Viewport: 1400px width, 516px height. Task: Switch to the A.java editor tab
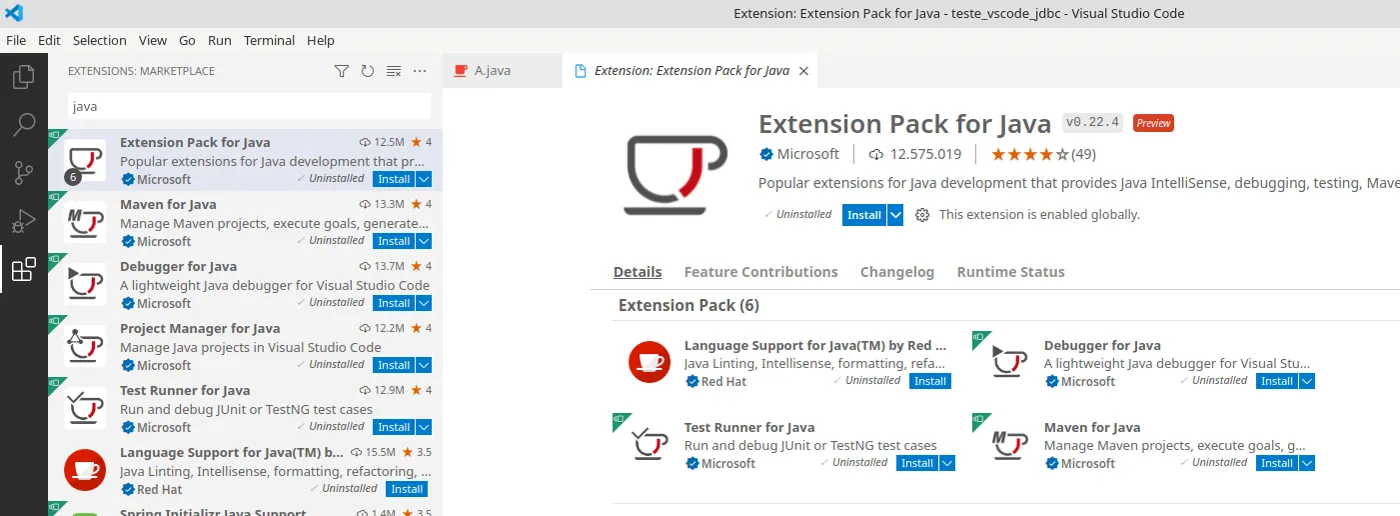pyautogui.click(x=502, y=71)
